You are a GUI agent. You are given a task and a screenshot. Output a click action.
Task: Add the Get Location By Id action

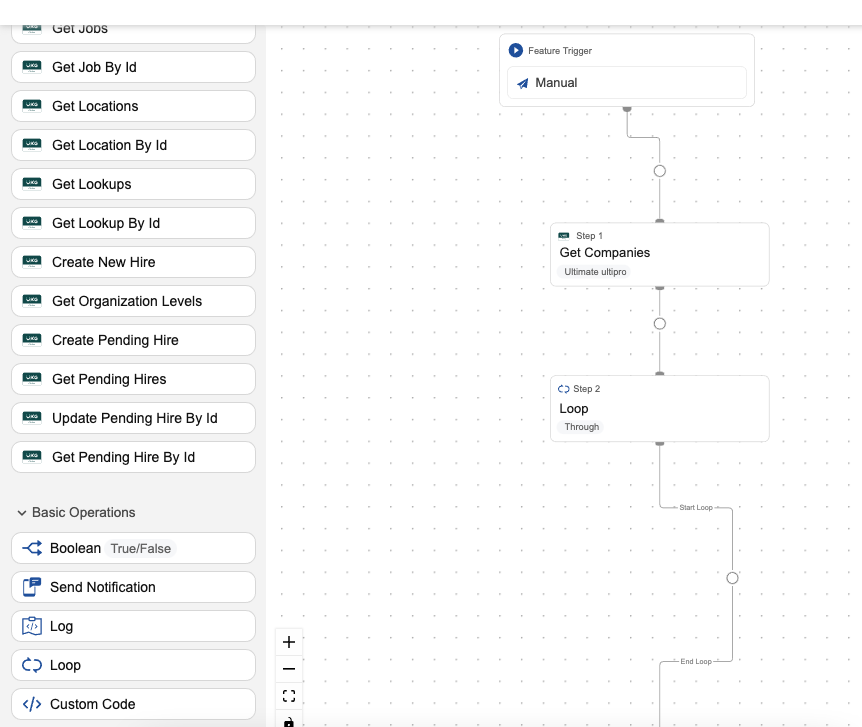point(134,145)
